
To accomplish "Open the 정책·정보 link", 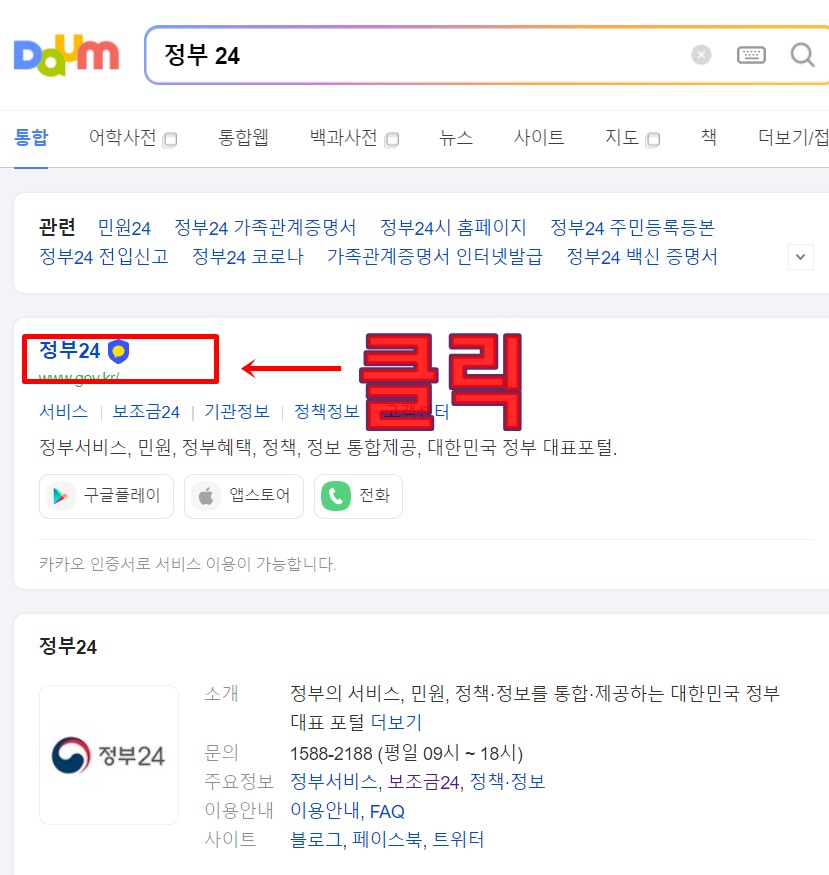I will (507, 781).
